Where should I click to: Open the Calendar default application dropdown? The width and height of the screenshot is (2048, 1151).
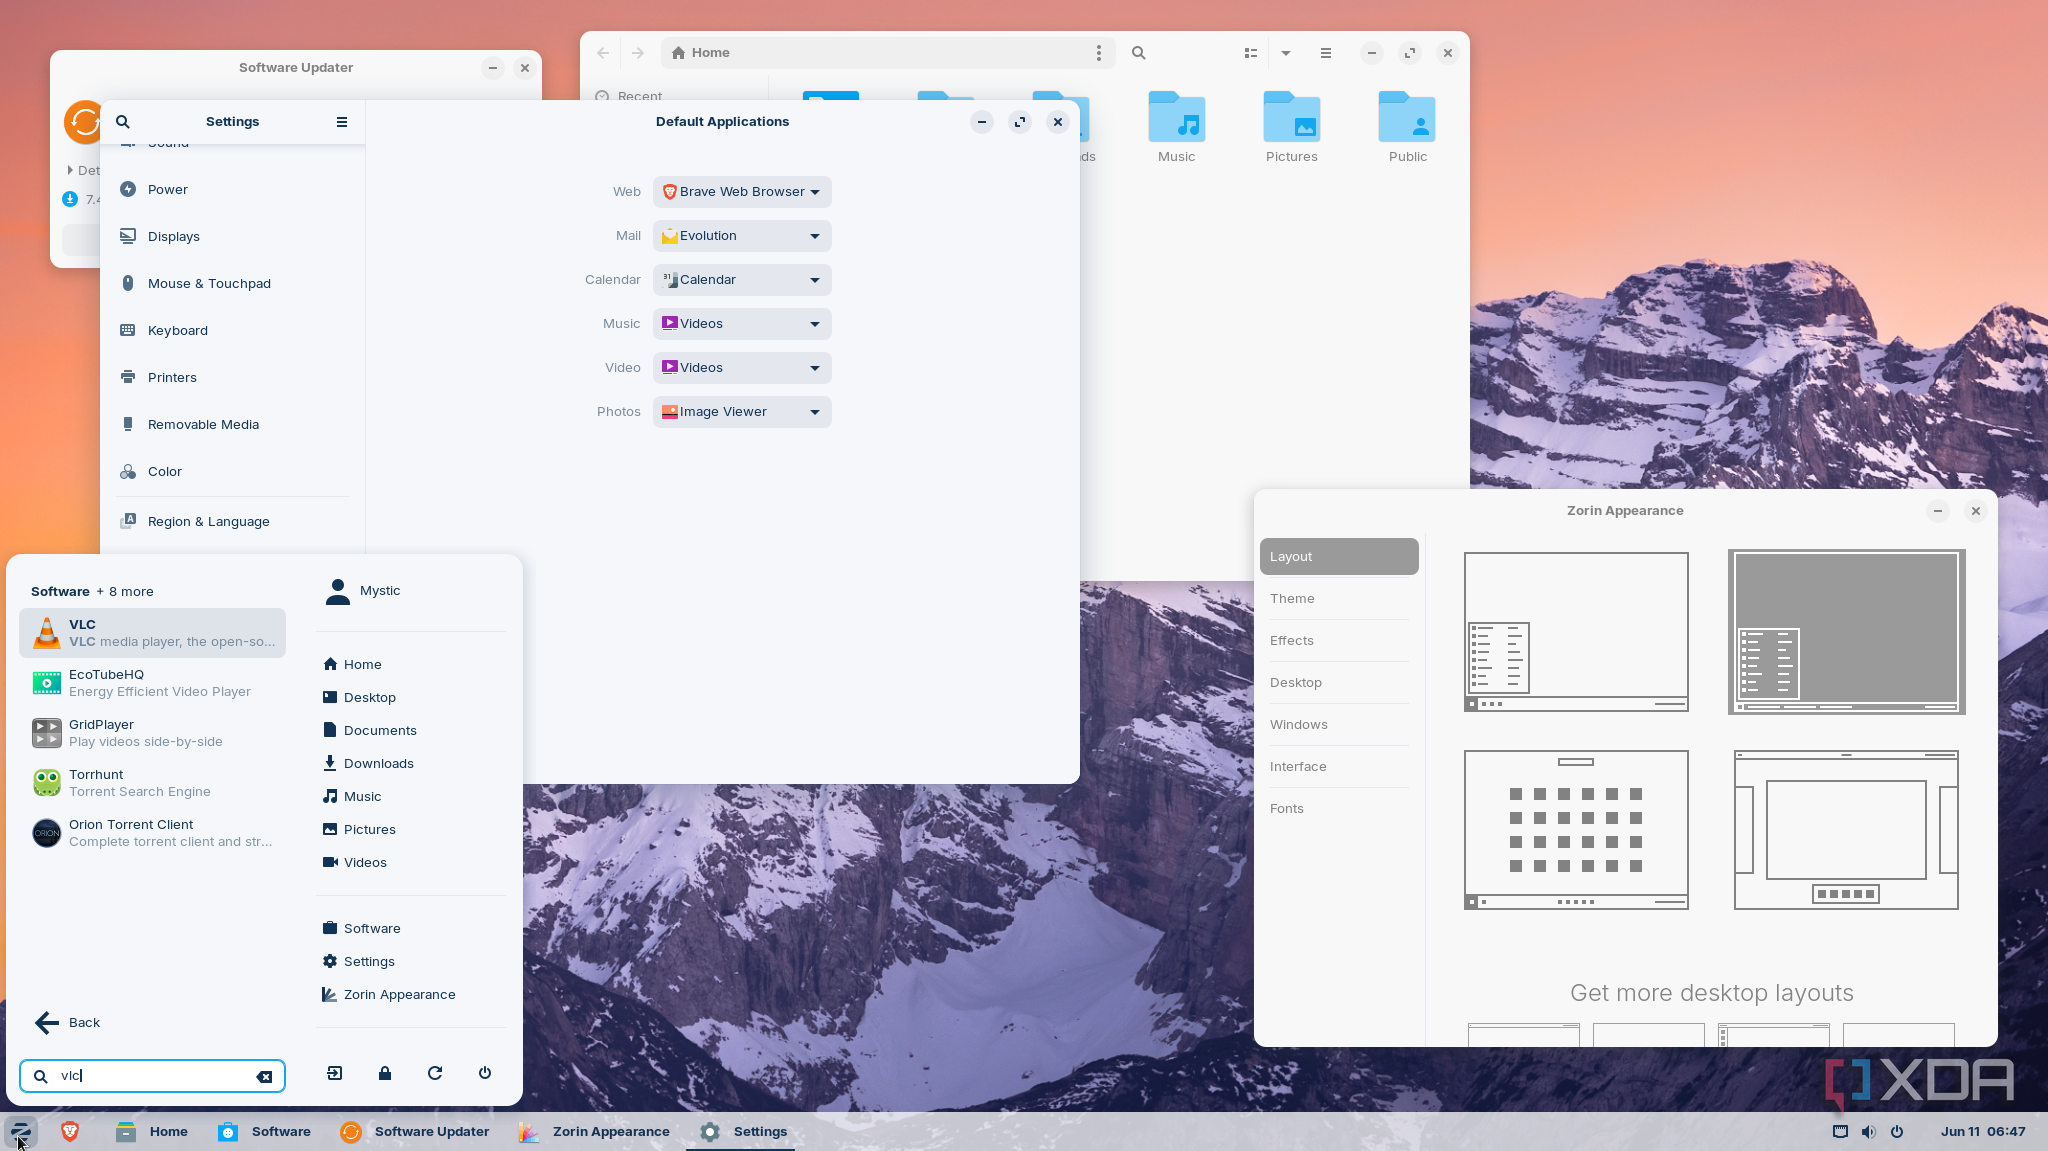[742, 280]
